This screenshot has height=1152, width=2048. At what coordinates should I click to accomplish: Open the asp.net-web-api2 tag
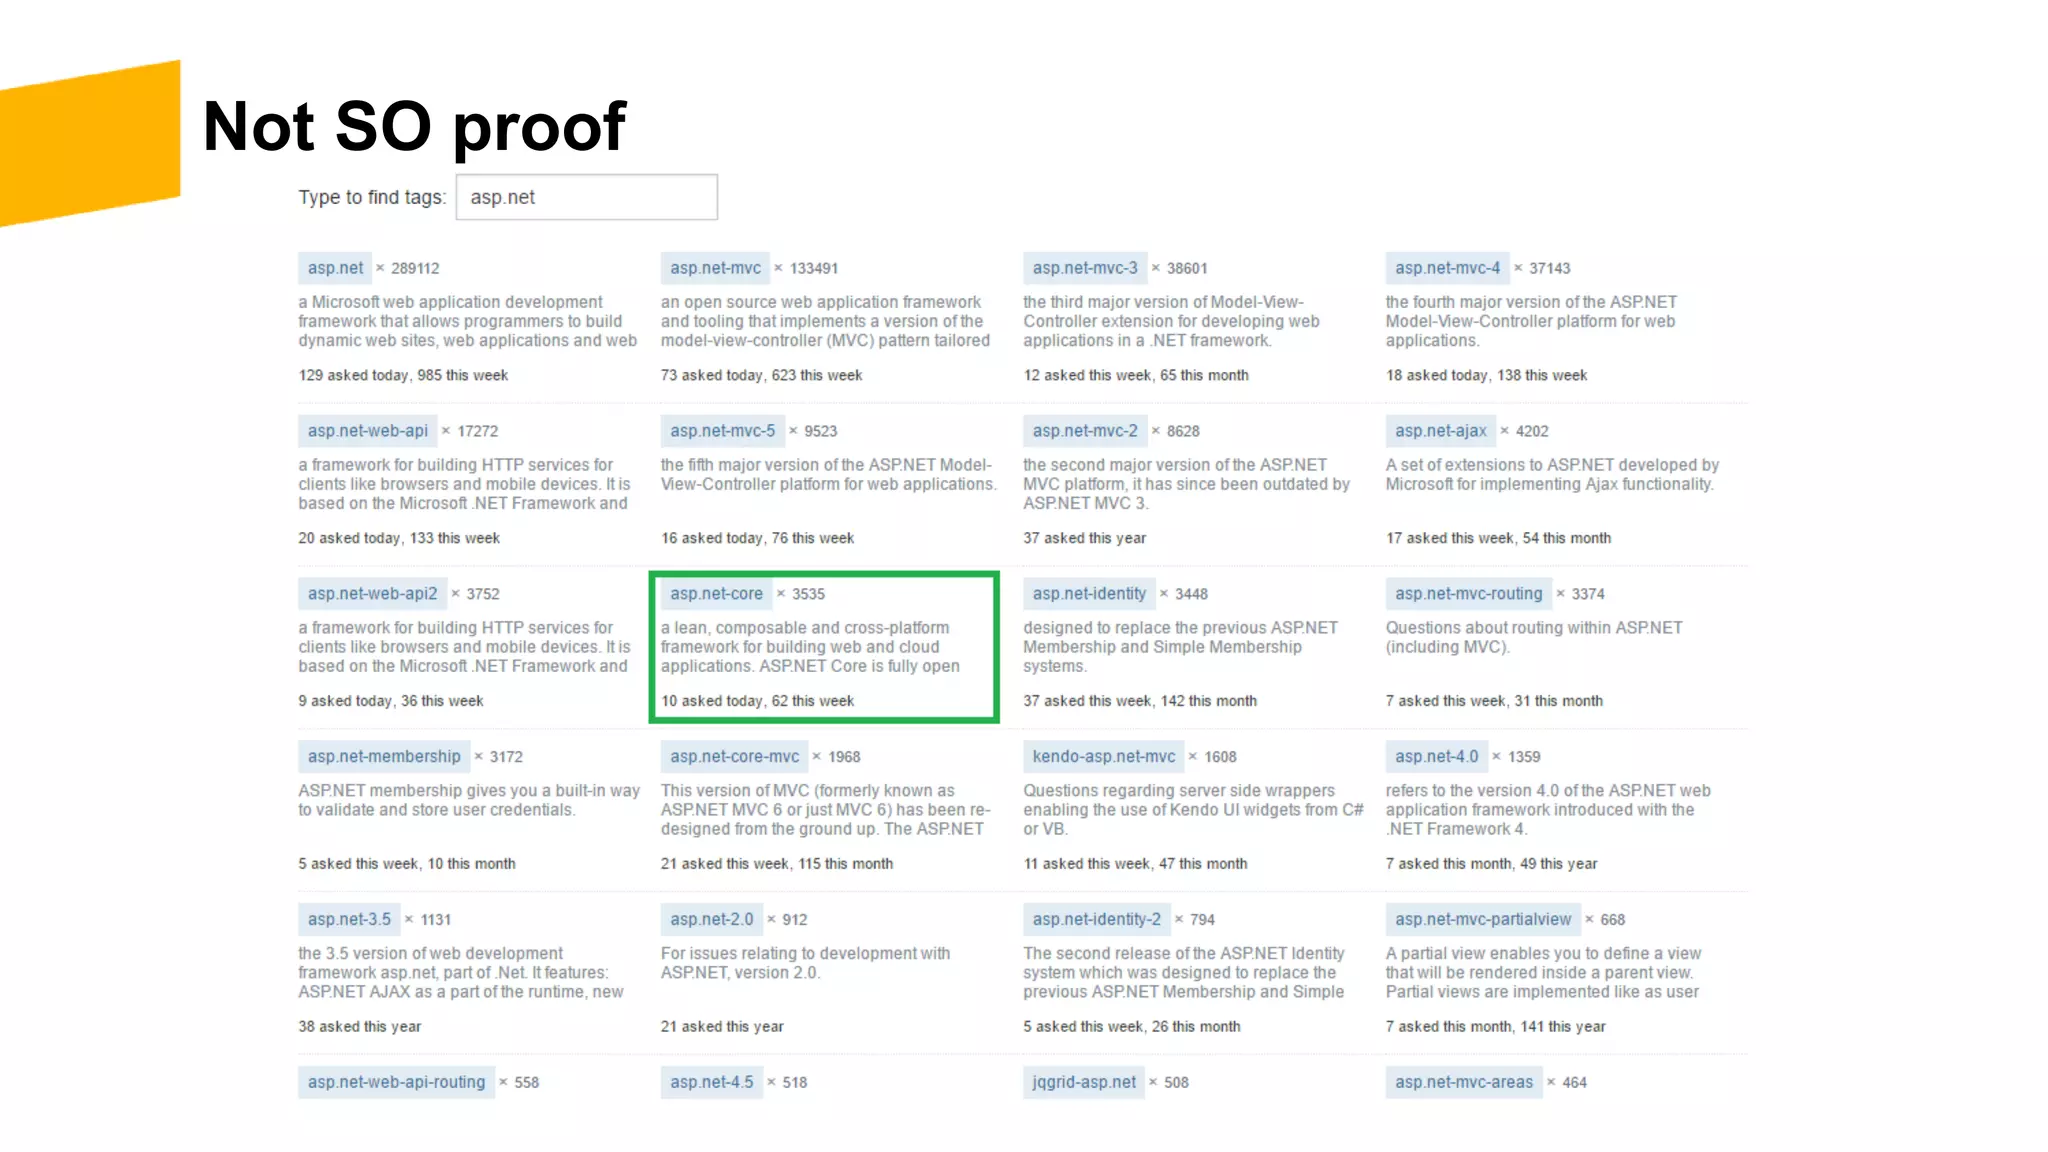[x=372, y=594]
